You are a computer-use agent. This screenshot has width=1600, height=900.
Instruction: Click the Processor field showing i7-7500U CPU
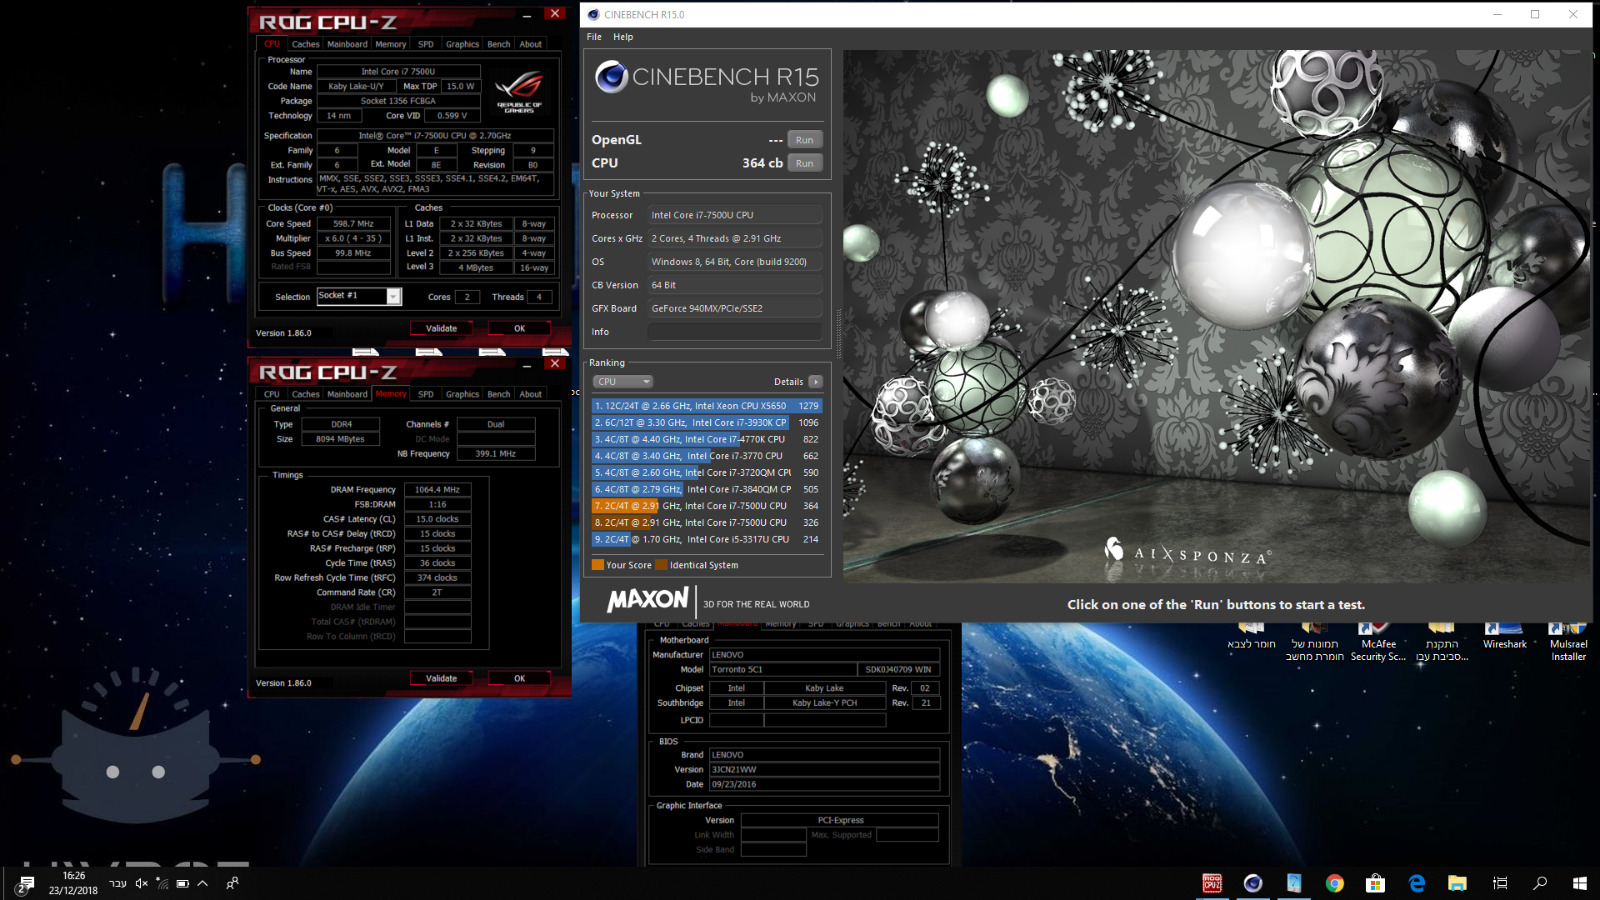[735, 215]
